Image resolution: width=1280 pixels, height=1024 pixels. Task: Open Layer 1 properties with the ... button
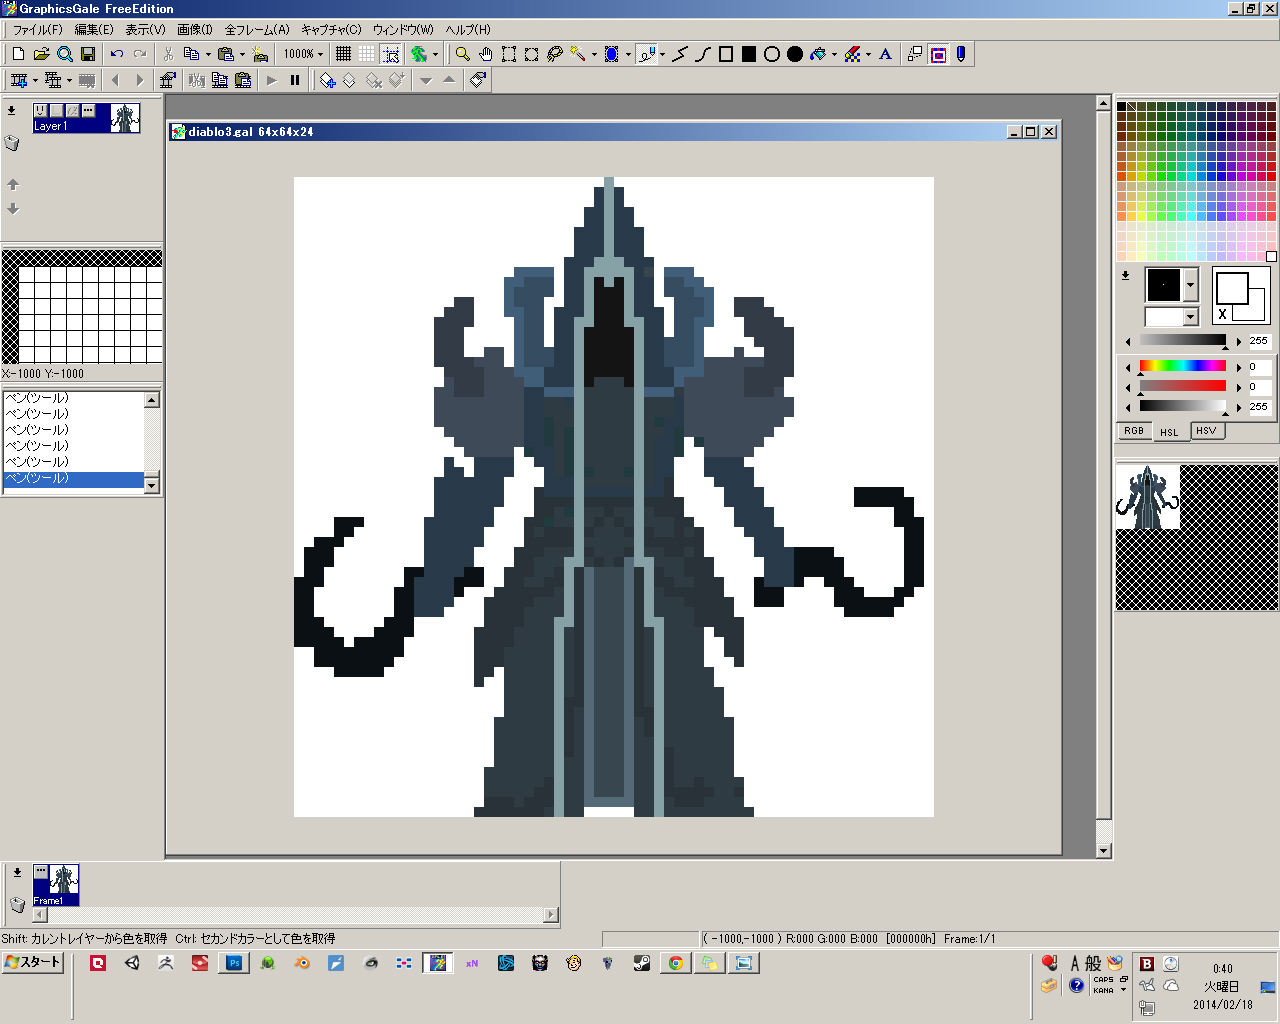(x=89, y=110)
